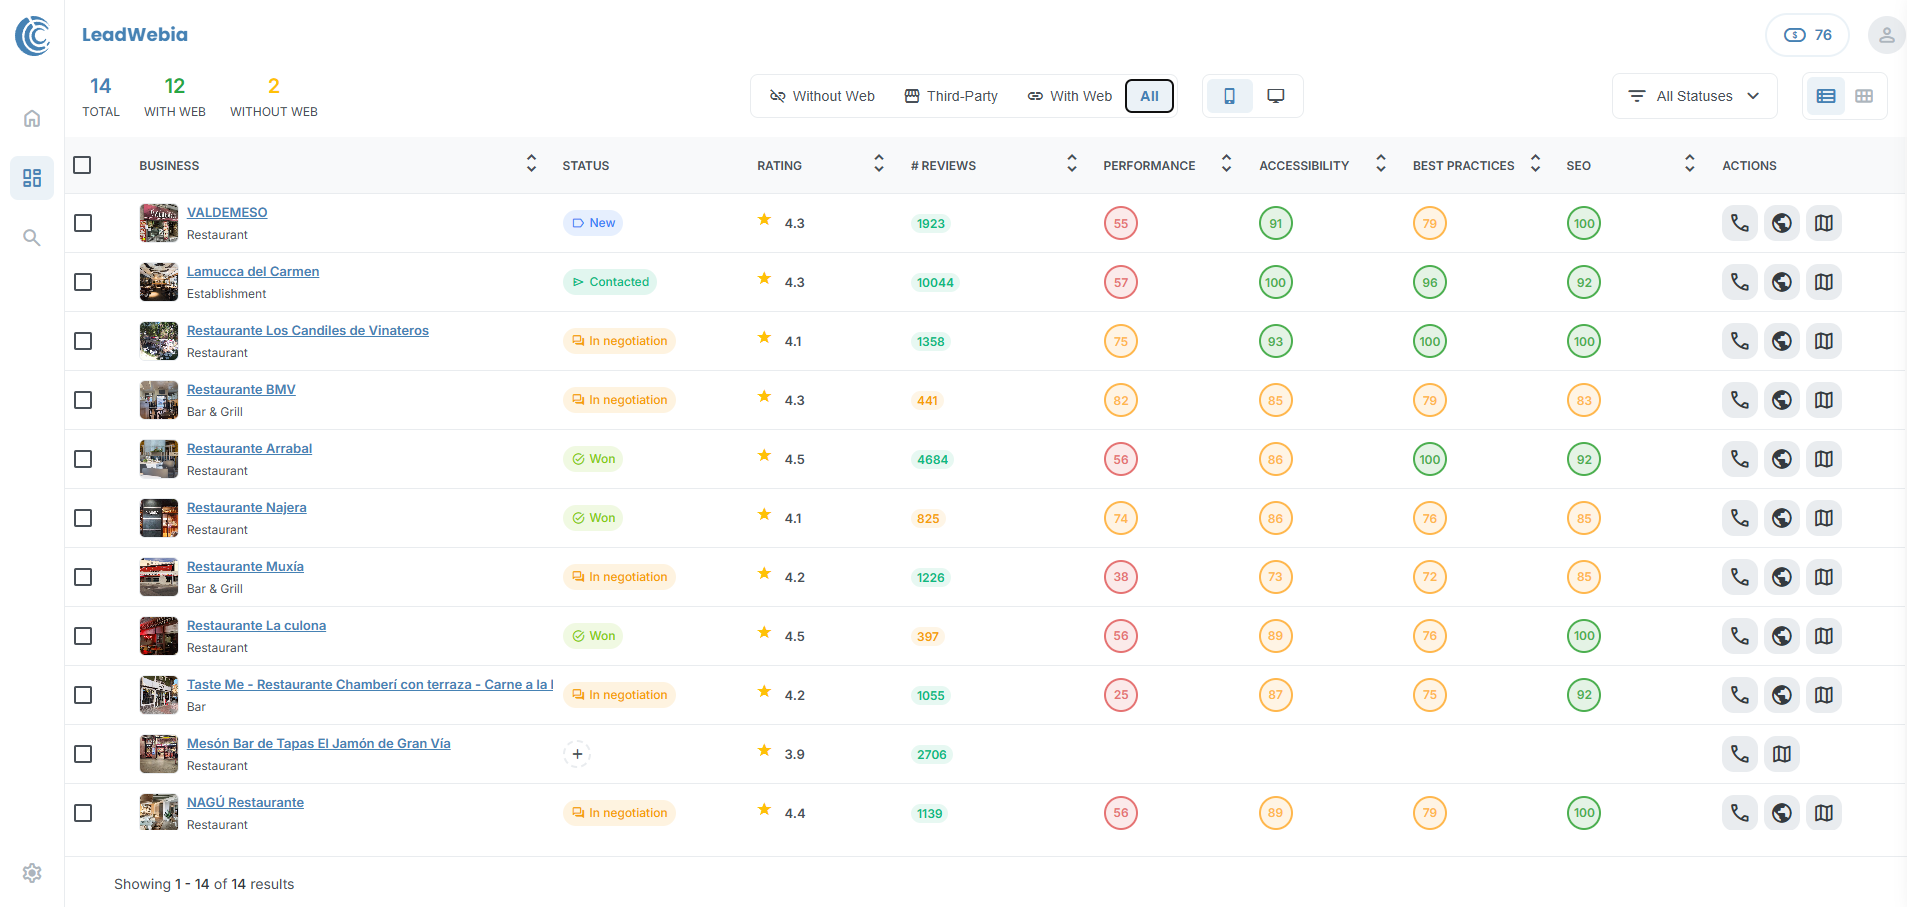Viewport: 1907px width, 907px height.
Task: Check the Restaurante Los Candiles row checkbox
Action: (83, 341)
